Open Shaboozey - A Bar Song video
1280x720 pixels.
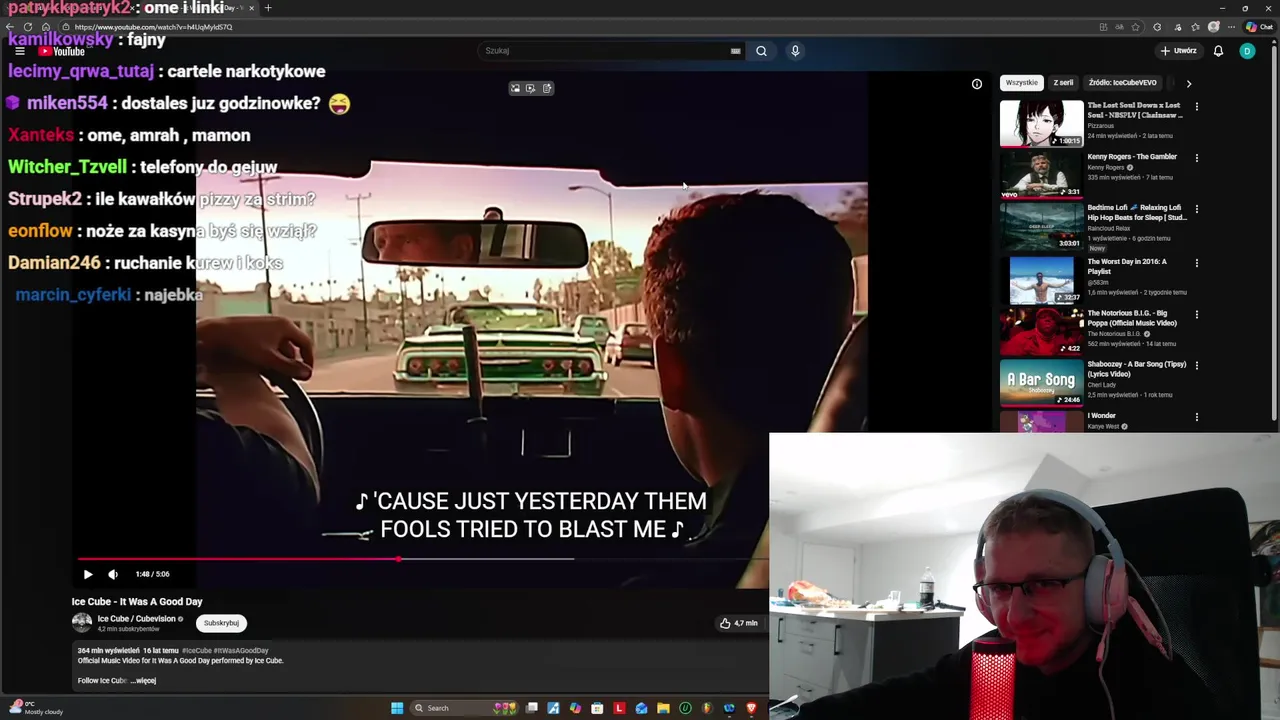coord(1041,382)
